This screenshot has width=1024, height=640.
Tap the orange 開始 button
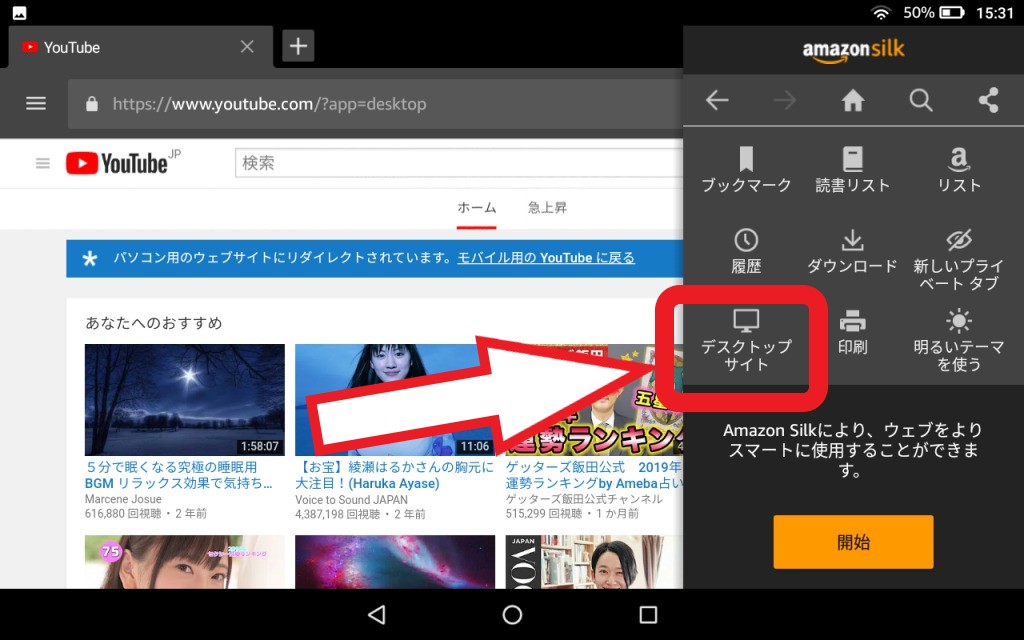click(x=854, y=541)
